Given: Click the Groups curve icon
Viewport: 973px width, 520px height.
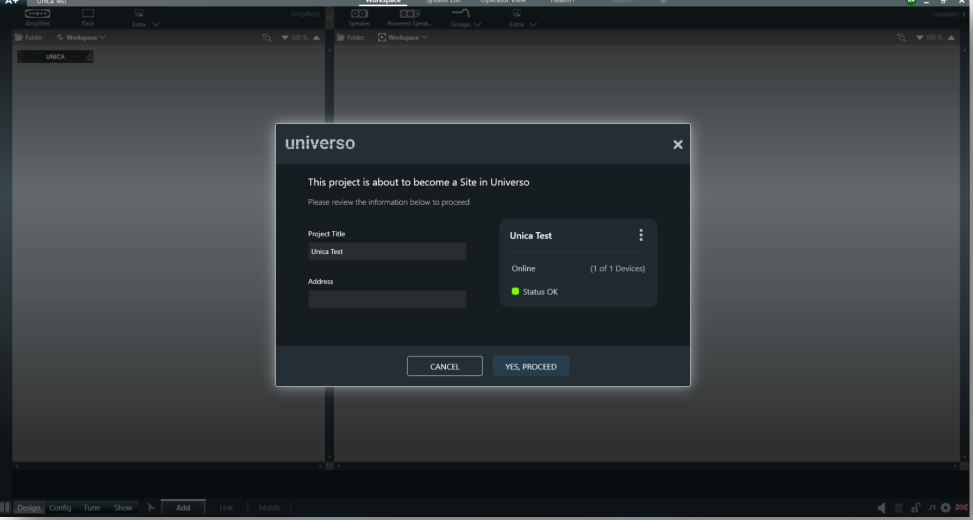Looking at the screenshot, I should point(460,14).
